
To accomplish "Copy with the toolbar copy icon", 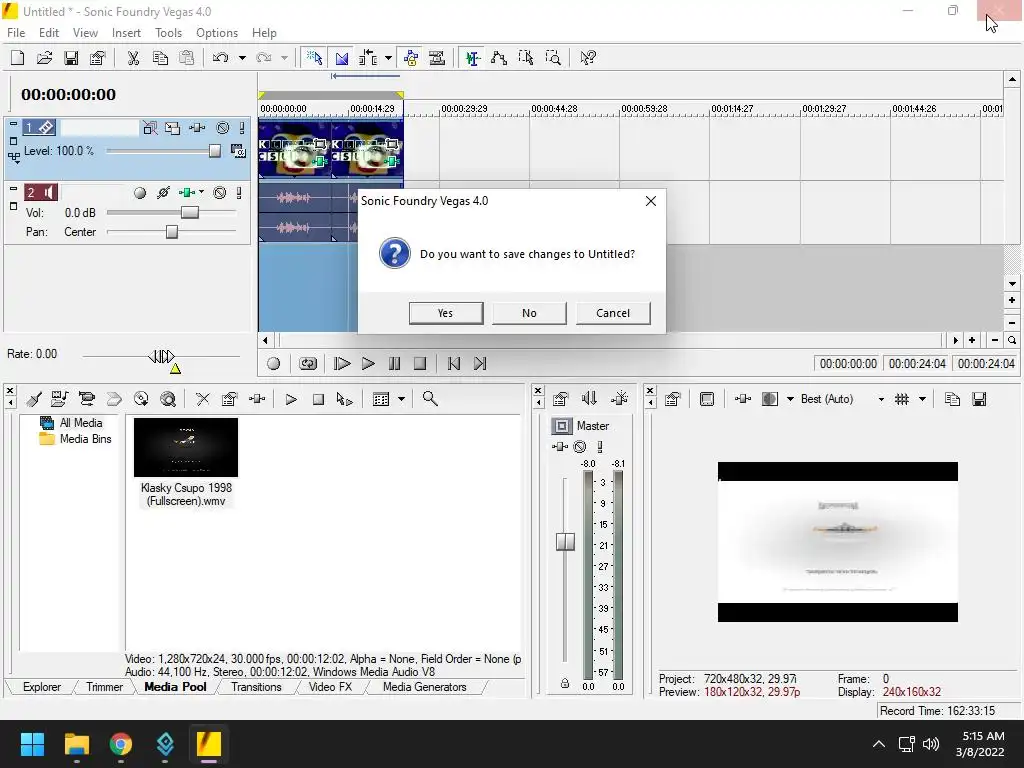I will pos(160,58).
